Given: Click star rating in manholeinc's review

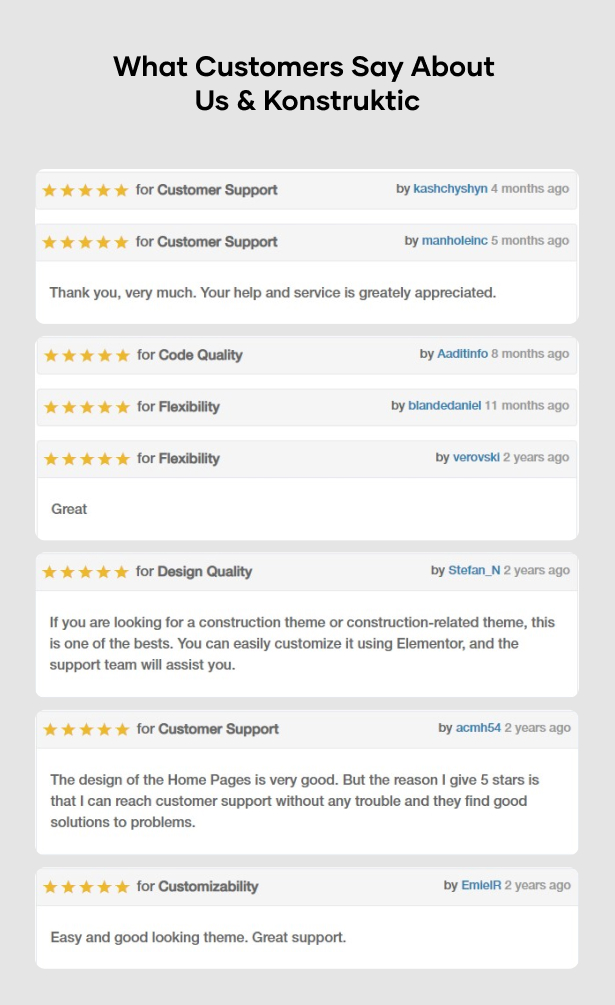Looking at the screenshot, I should (x=85, y=242).
